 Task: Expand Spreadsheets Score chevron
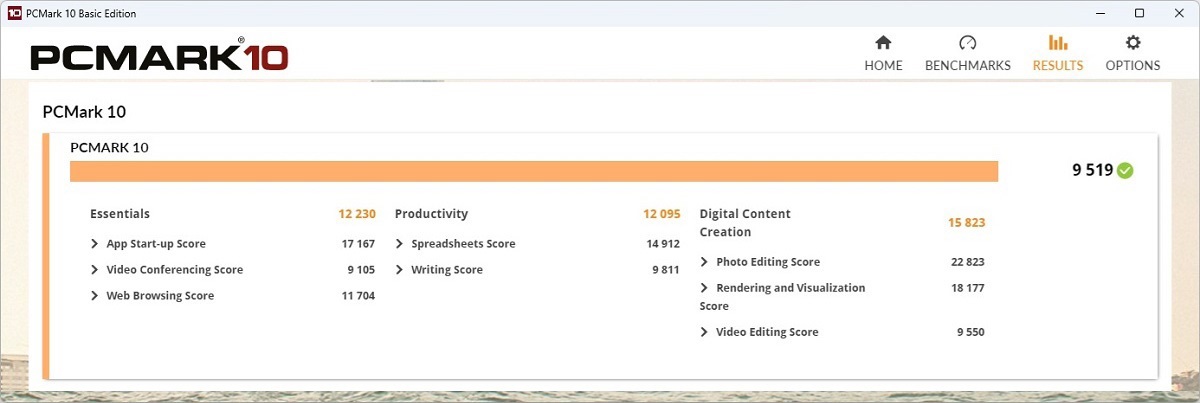400,244
